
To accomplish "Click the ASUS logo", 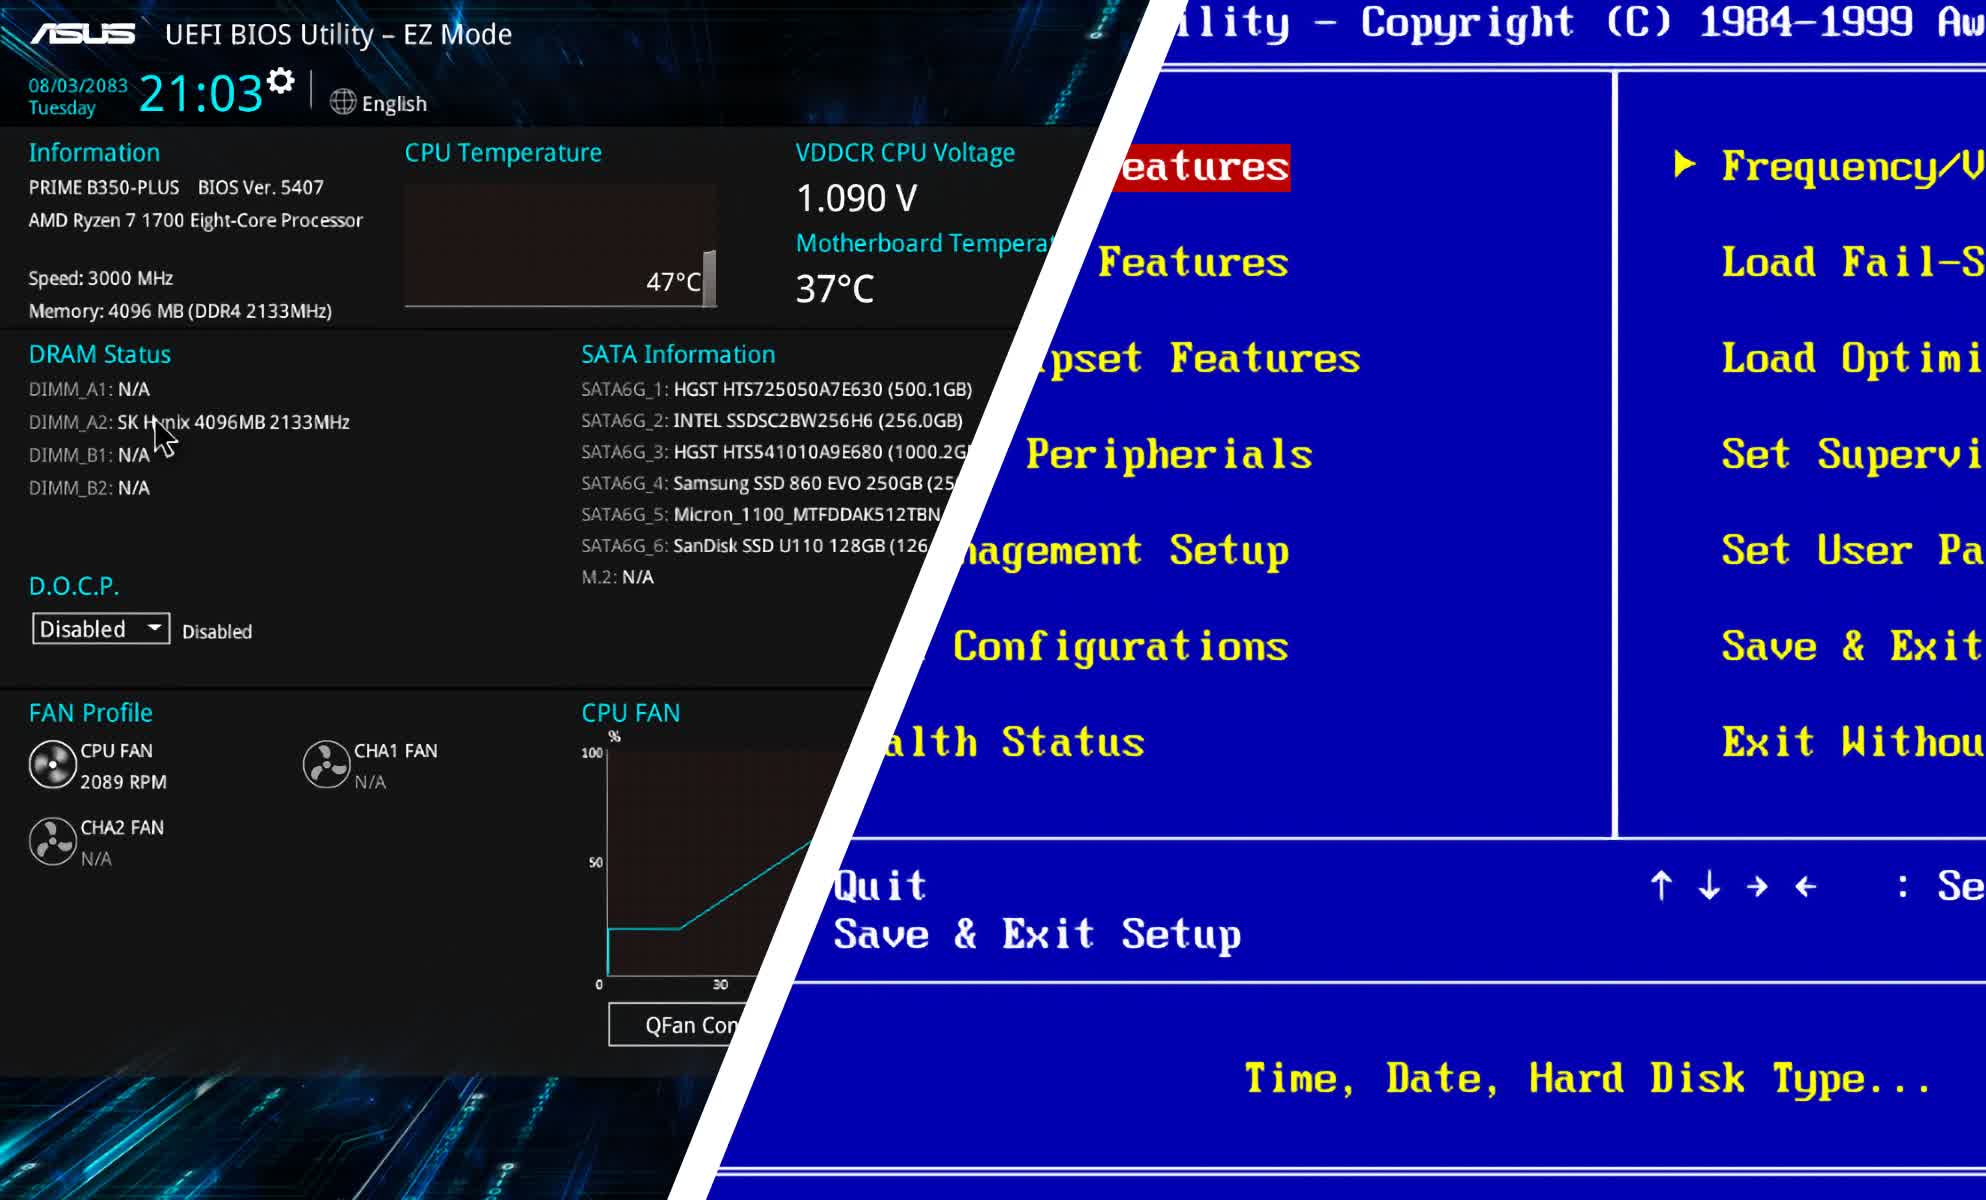I will [x=83, y=34].
